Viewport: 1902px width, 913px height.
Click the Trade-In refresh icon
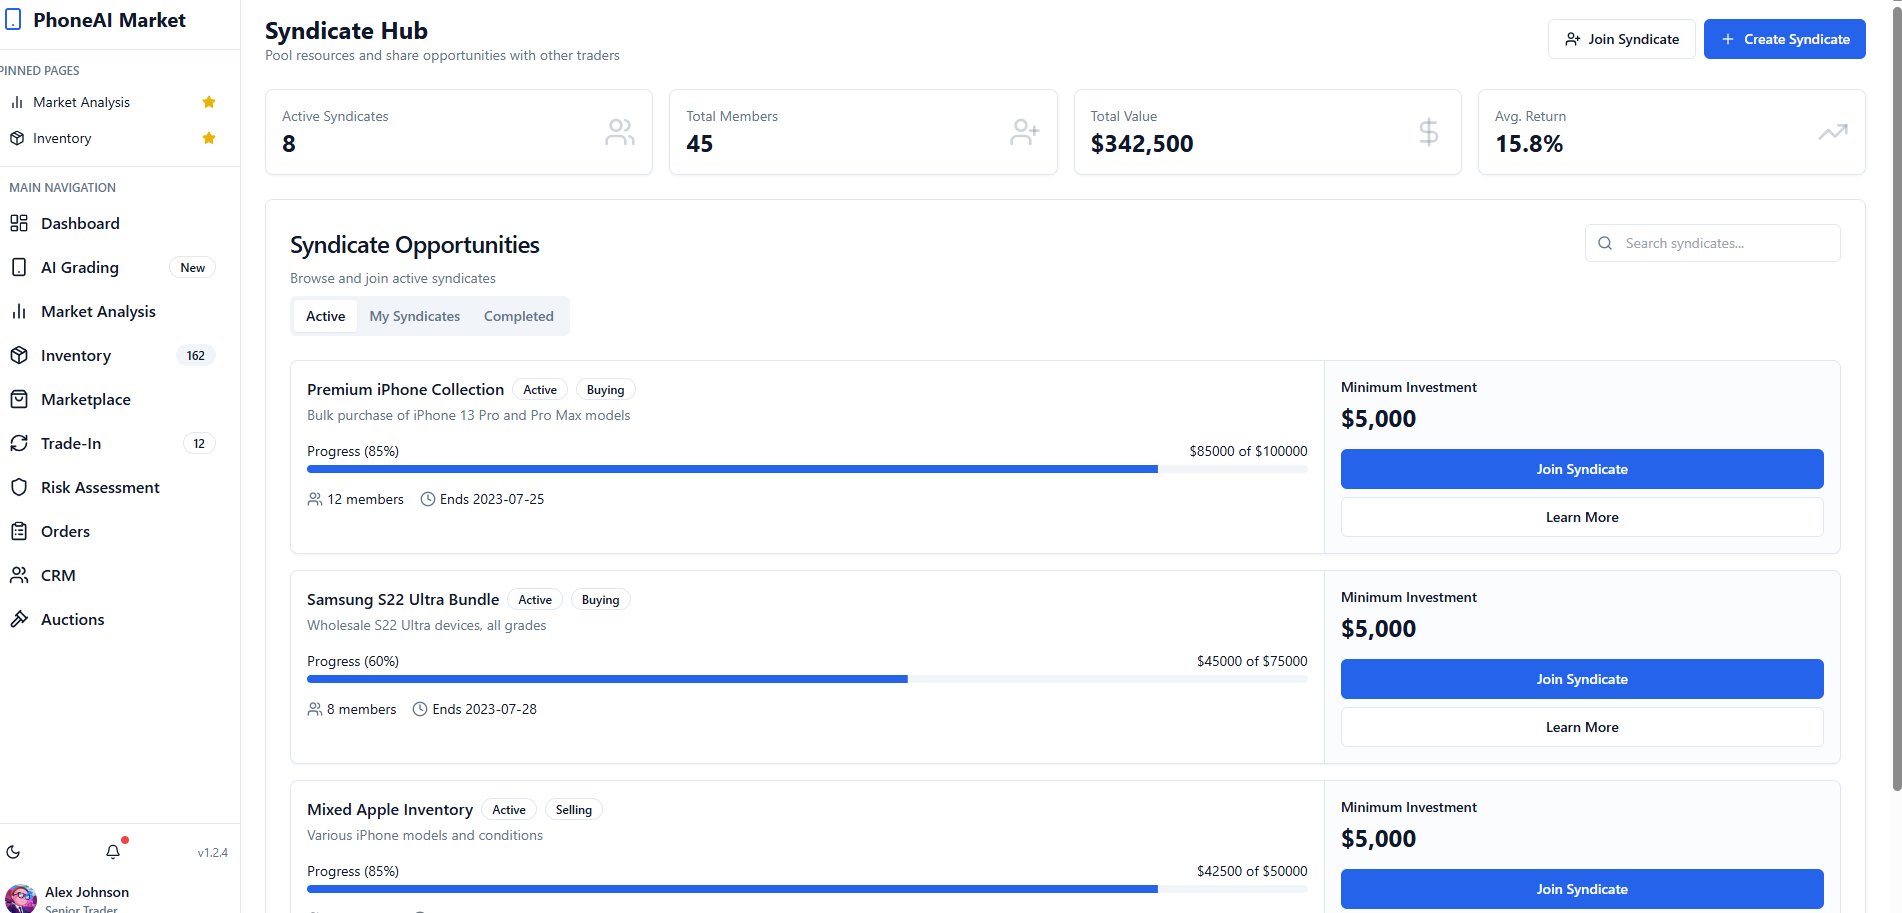[x=19, y=443]
